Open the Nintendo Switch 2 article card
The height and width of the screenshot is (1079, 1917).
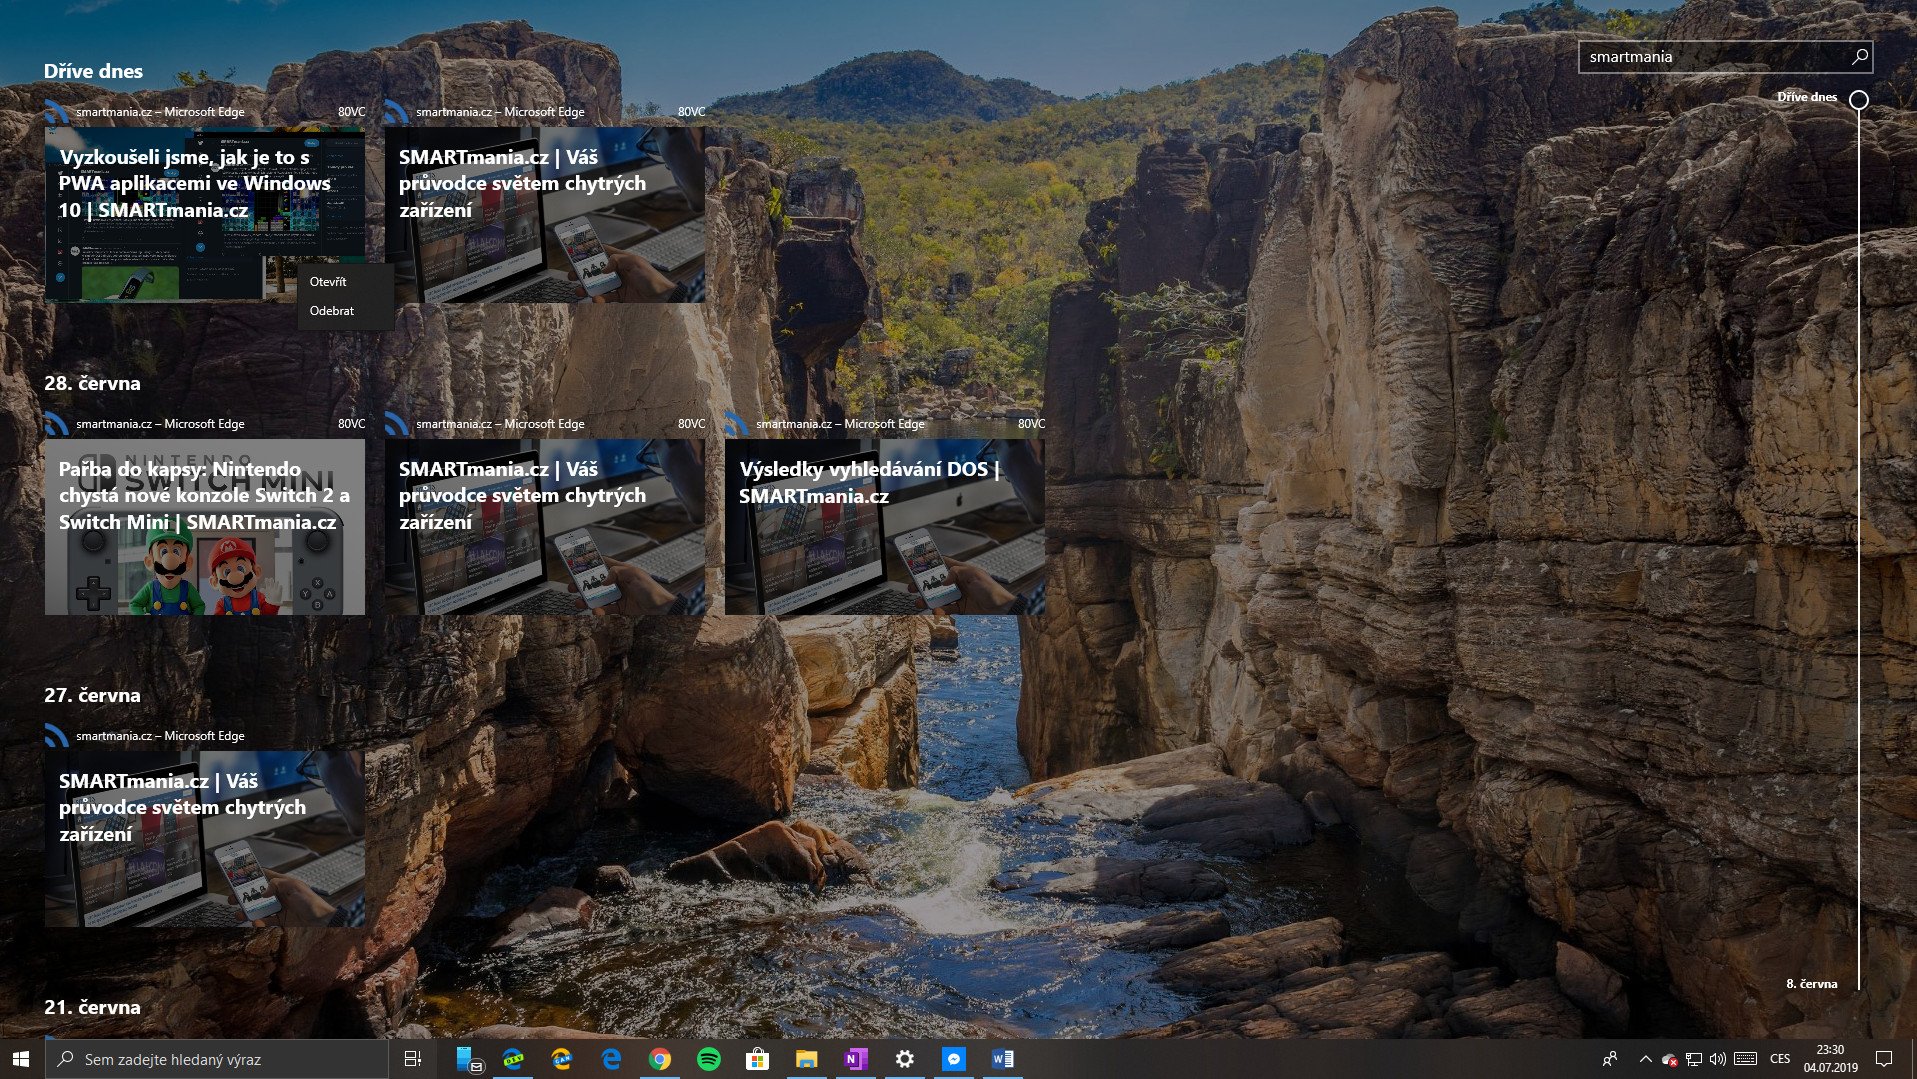205,526
